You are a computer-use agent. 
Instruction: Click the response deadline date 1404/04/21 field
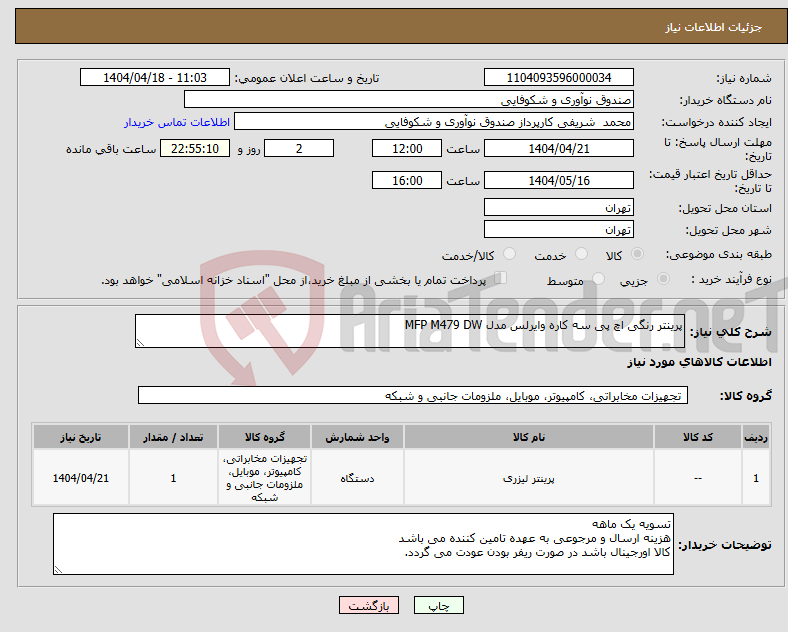pos(559,148)
